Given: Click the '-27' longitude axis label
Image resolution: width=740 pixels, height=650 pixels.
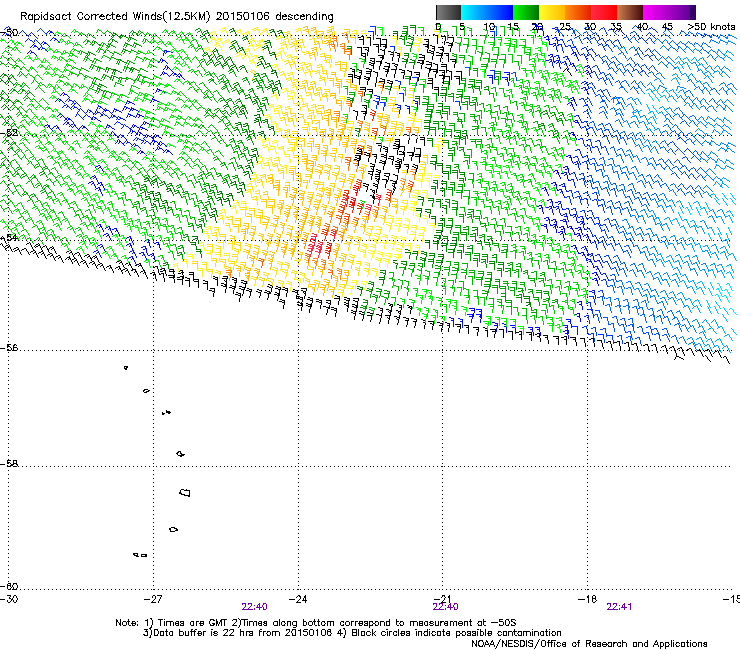Looking at the screenshot, I should 153,599.
